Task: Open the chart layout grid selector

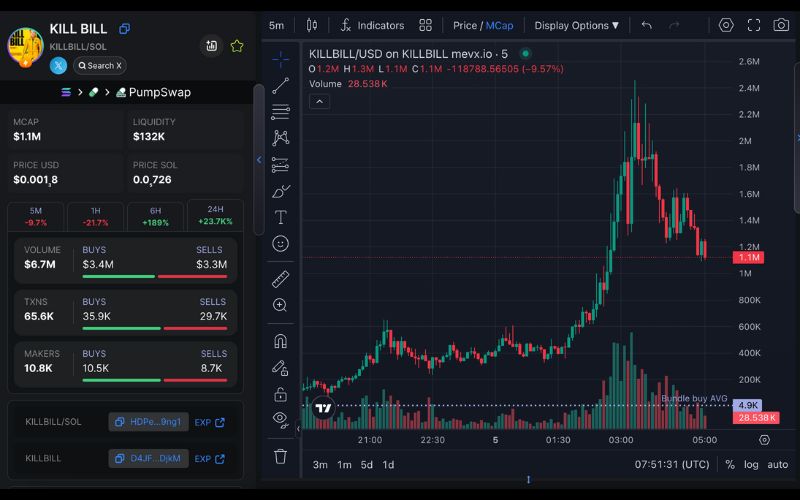Action: coord(425,25)
